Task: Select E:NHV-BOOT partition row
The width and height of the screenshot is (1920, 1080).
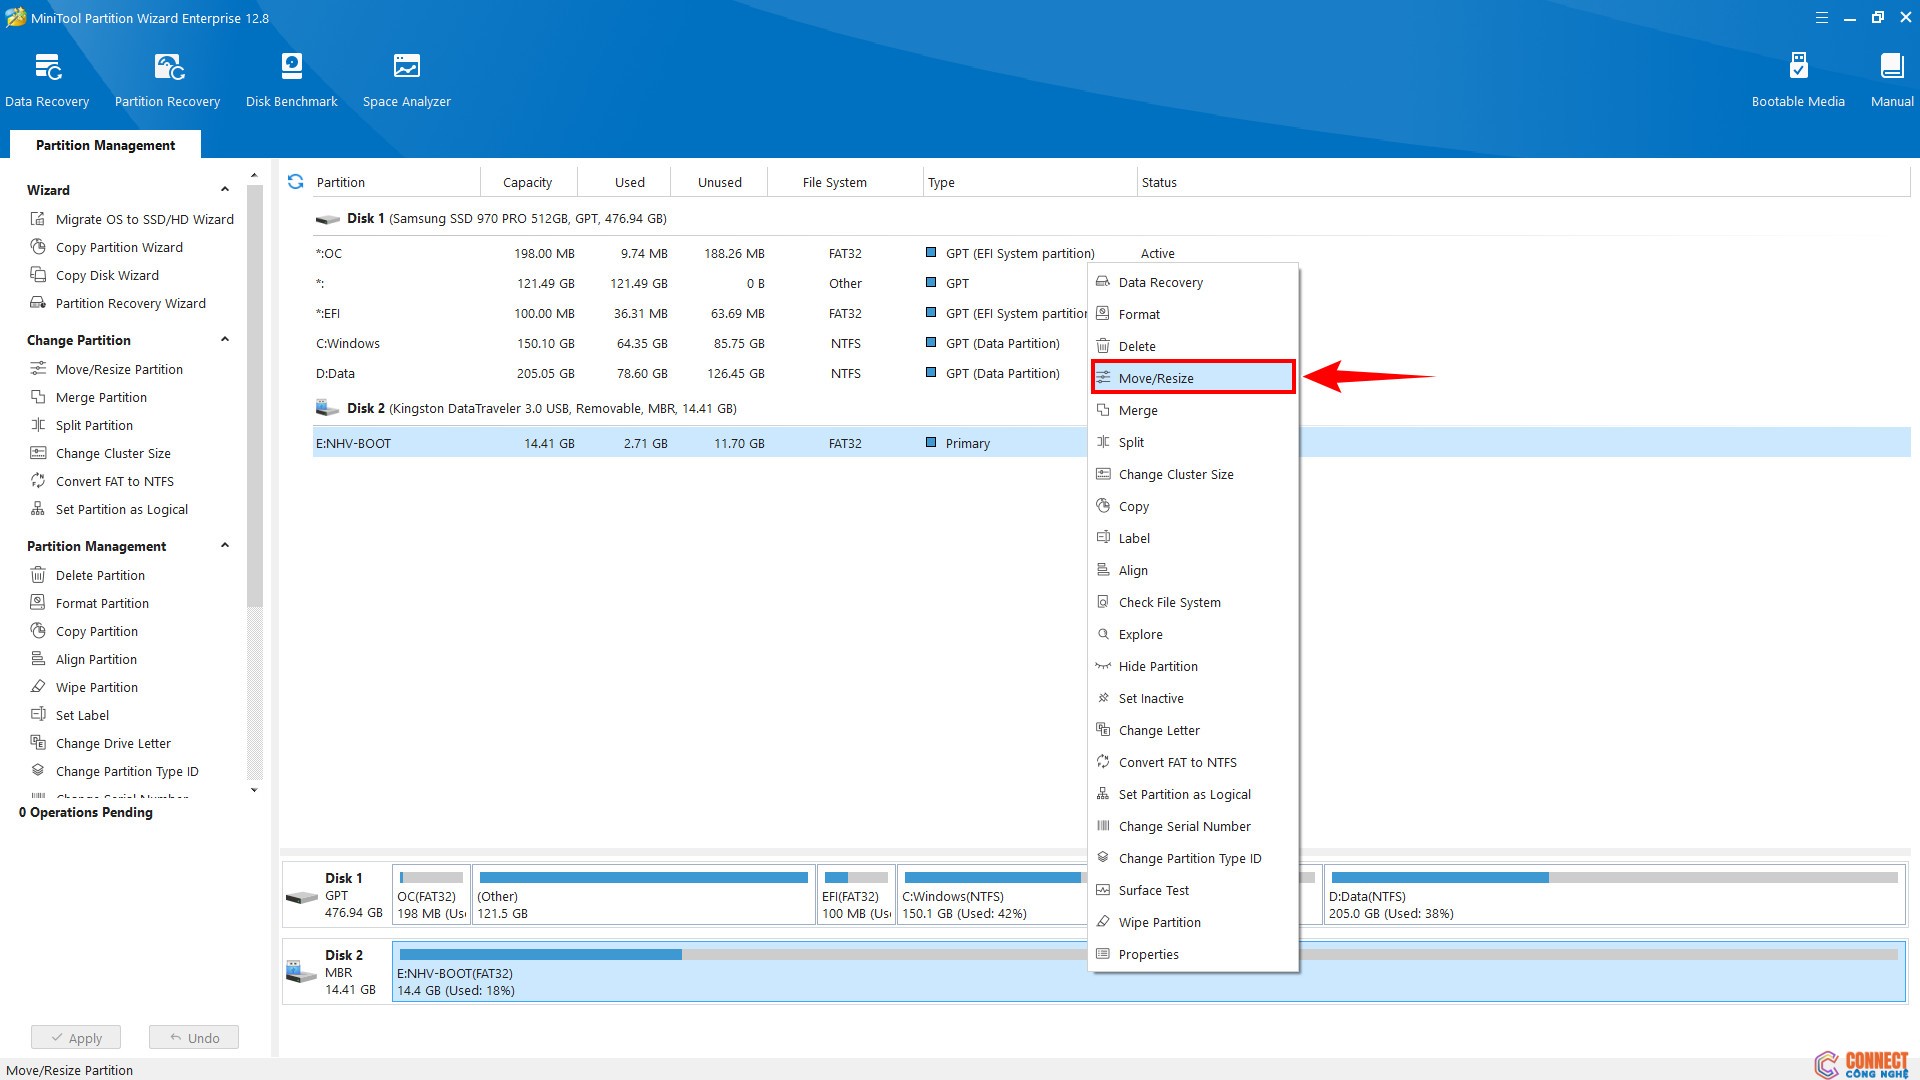Action: pos(700,443)
